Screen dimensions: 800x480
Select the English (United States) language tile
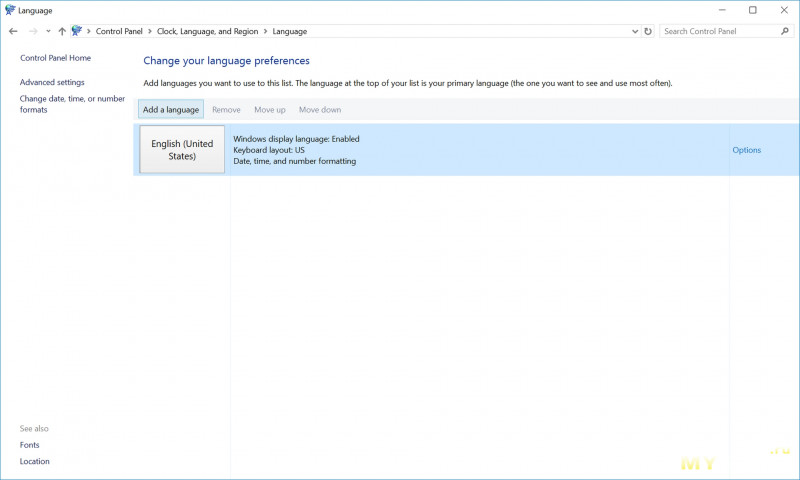[182, 150]
